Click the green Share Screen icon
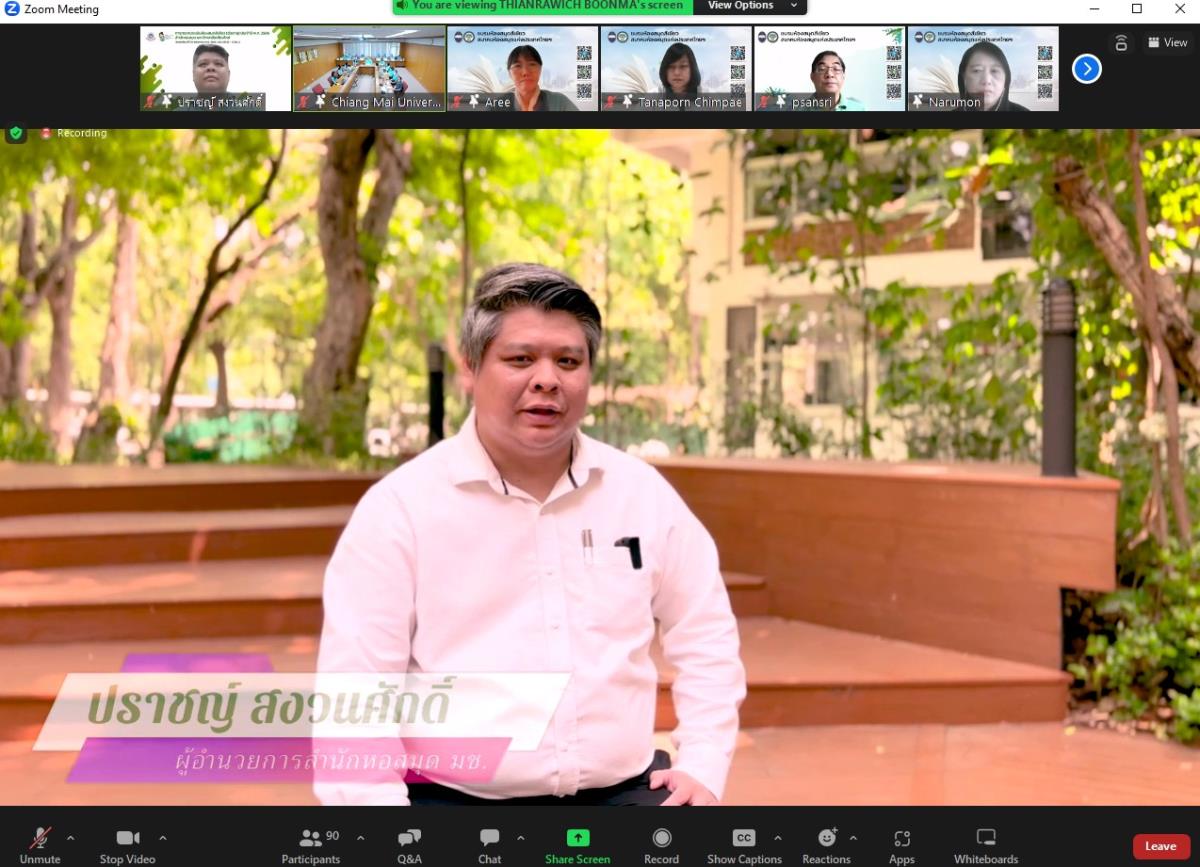 pyautogui.click(x=577, y=838)
